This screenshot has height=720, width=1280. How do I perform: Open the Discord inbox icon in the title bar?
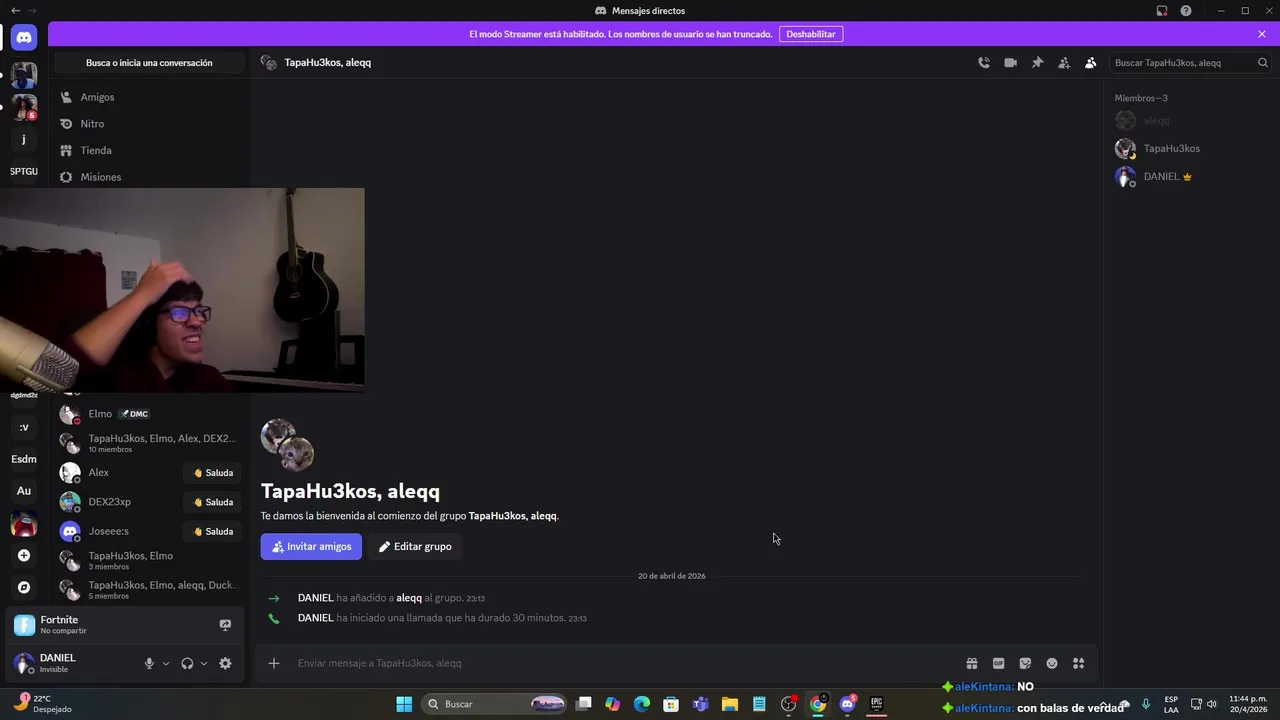click(x=1162, y=11)
